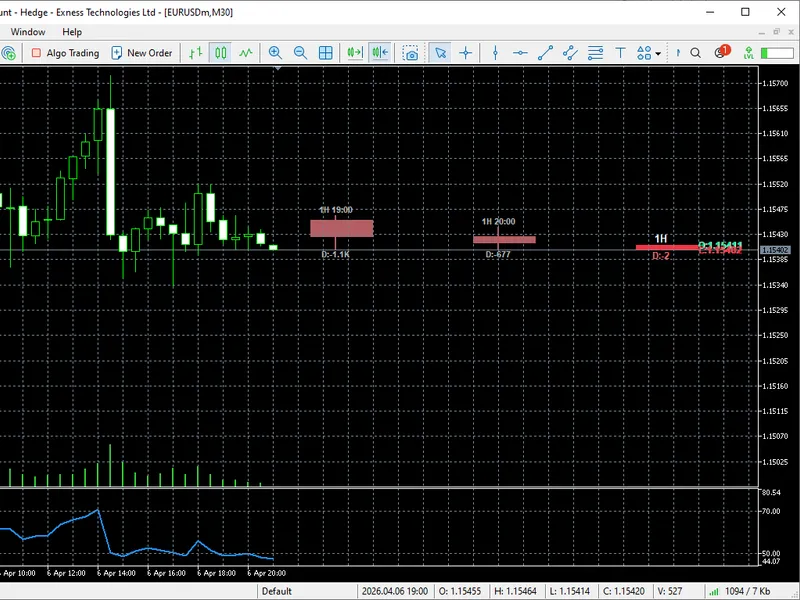Take a chart screenshot with camera icon

click(x=410, y=53)
